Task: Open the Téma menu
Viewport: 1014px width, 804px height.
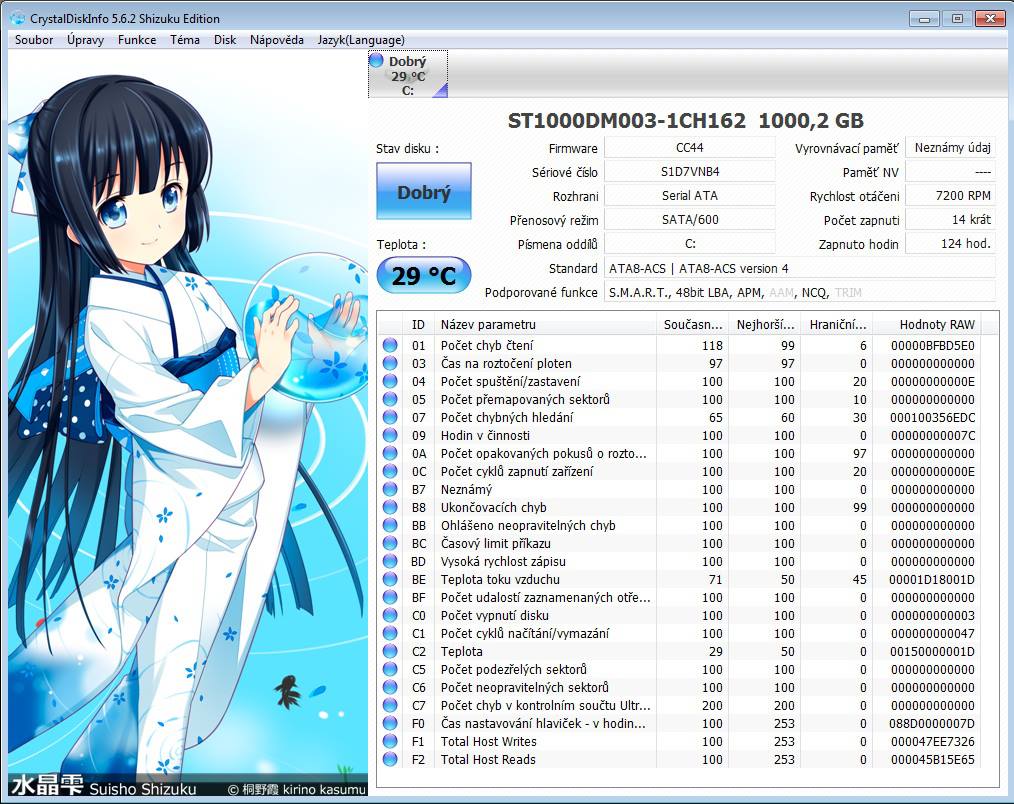Action: click(185, 40)
